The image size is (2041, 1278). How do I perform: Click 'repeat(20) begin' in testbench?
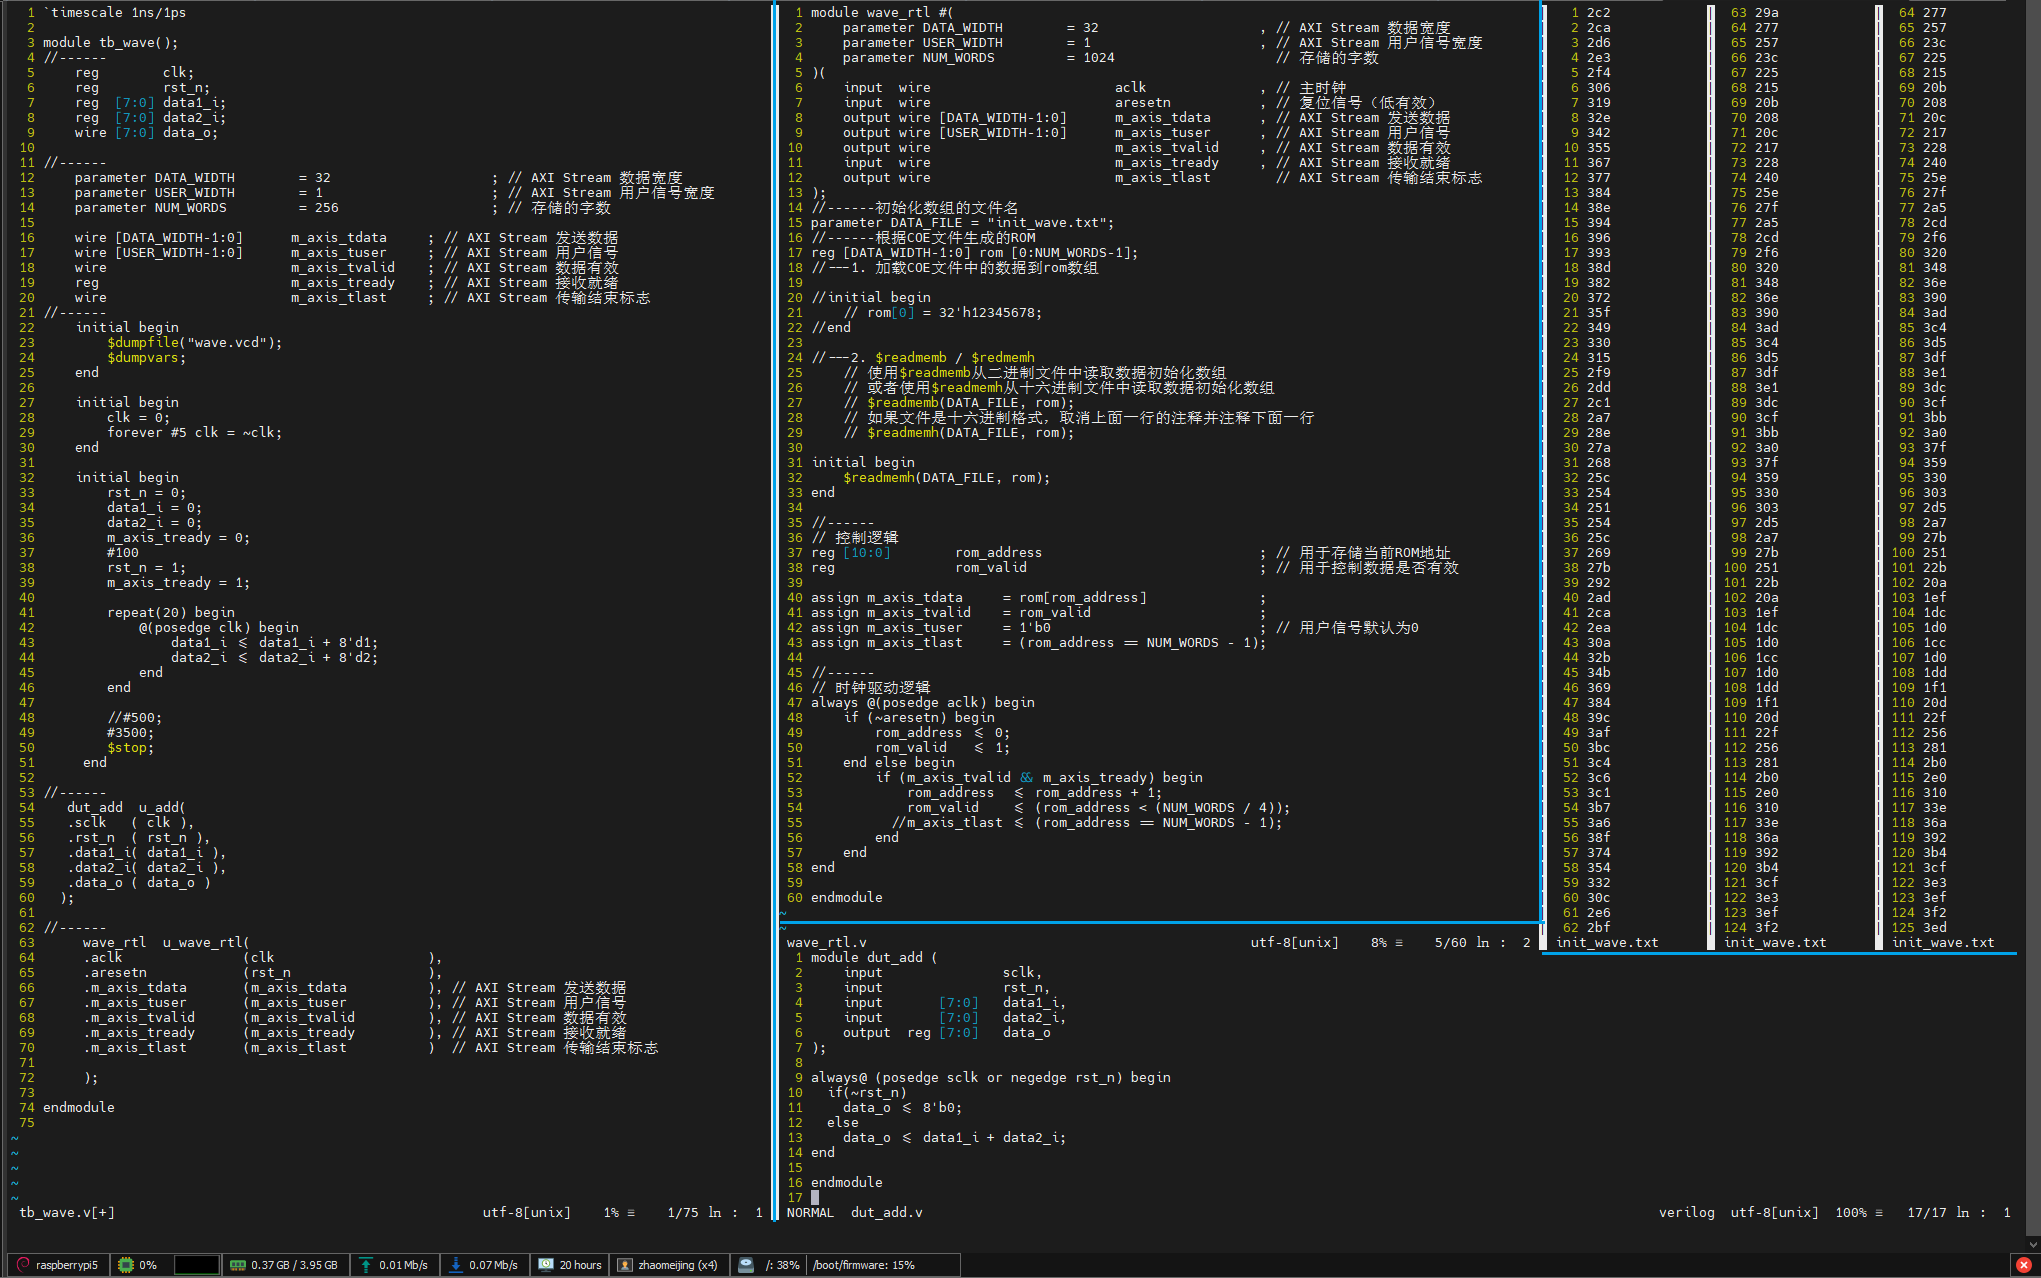[x=171, y=612]
